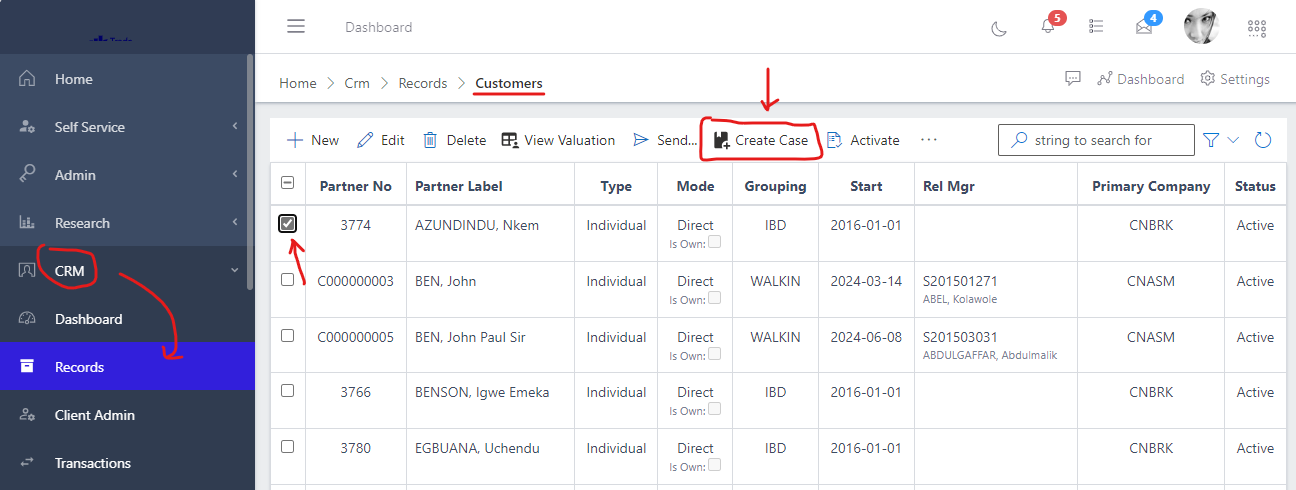Click the Records archive box icon
This screenshot has height=490, width=1296.
pyautogui.click(x=28, y=367)
